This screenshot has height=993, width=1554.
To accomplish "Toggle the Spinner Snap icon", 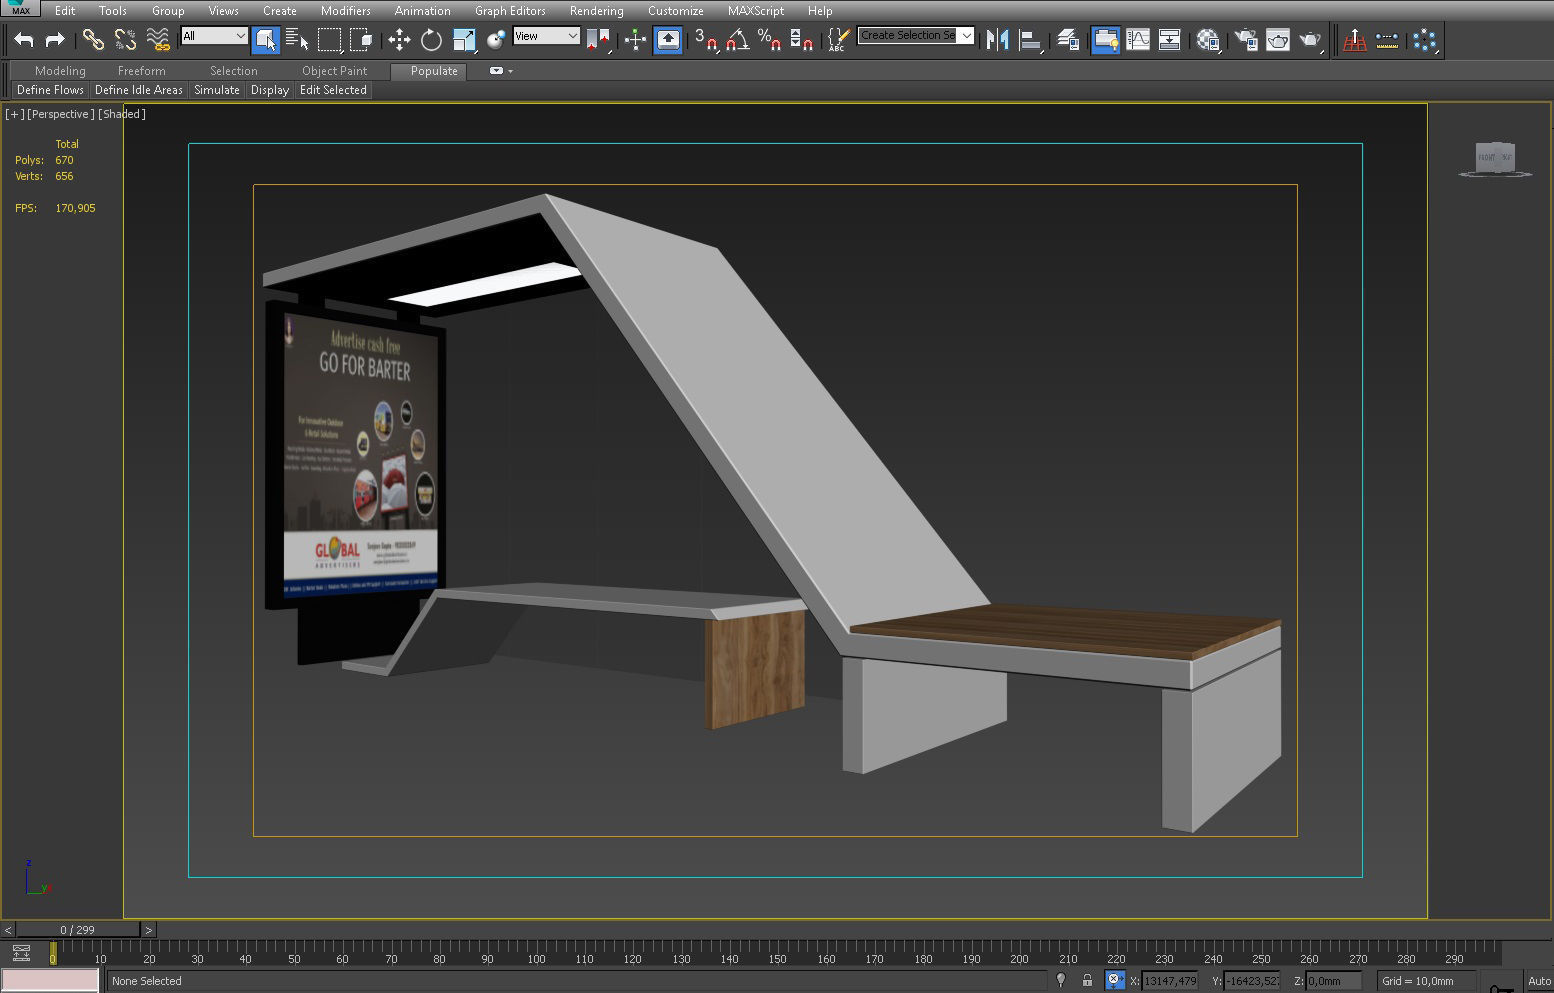I will pos(801,40).
